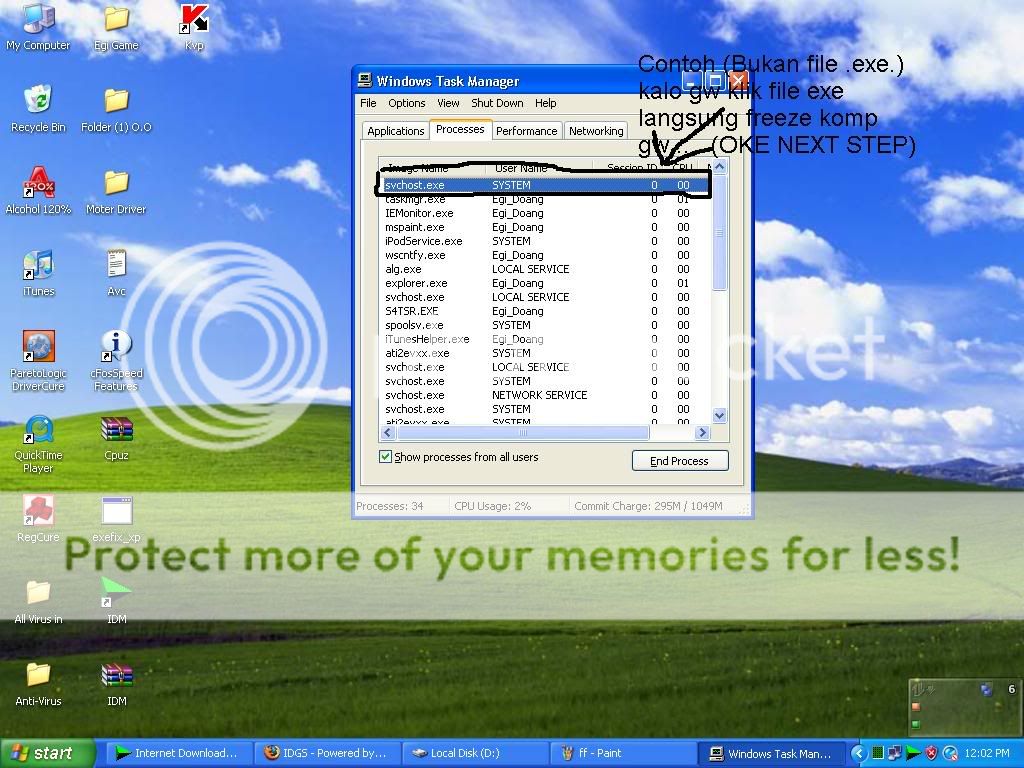1024x768 pixels.
Task: Open the Options menu in Task Manager
Action: point(406,103)
